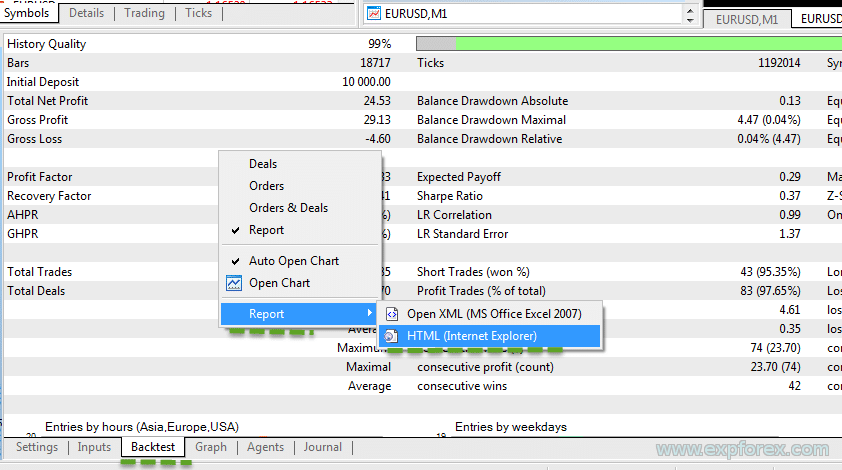Open the Inputs tab
The image size is (842, 470).
[94, 447]
